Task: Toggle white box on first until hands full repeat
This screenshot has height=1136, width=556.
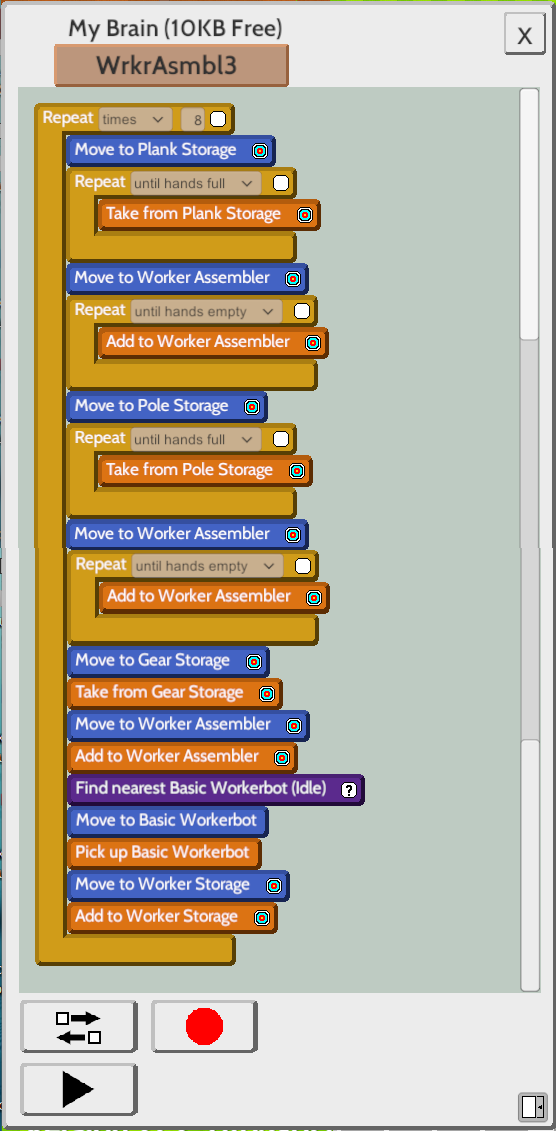Action: pos(281,183)
